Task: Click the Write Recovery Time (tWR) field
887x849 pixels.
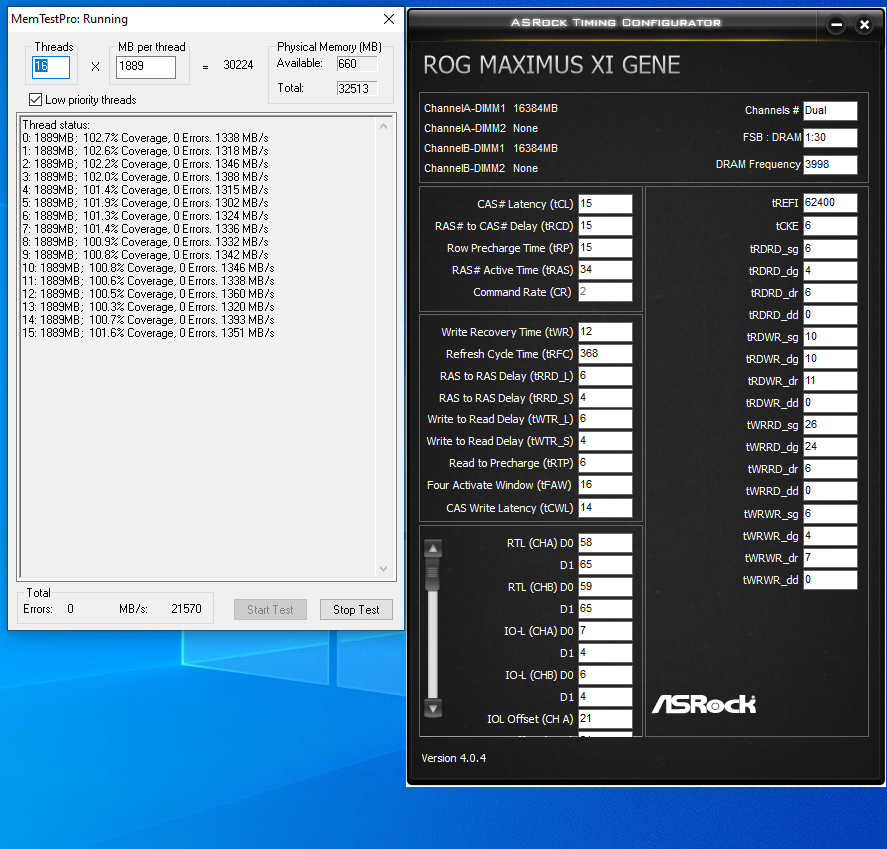Action: click(x=605, y=331)
